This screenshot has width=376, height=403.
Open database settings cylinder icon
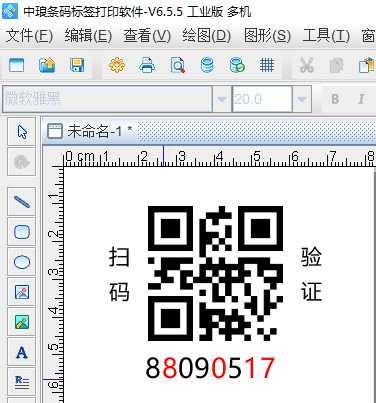pyautogui.click(x=207, y=65)
